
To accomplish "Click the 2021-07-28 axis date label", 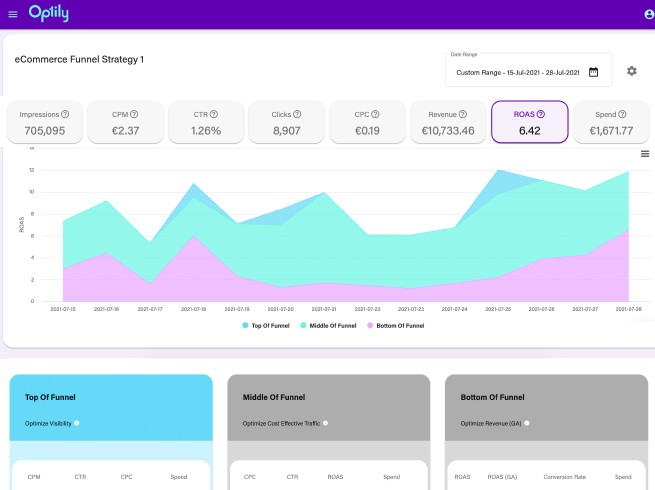I will [x=628, y=309].
